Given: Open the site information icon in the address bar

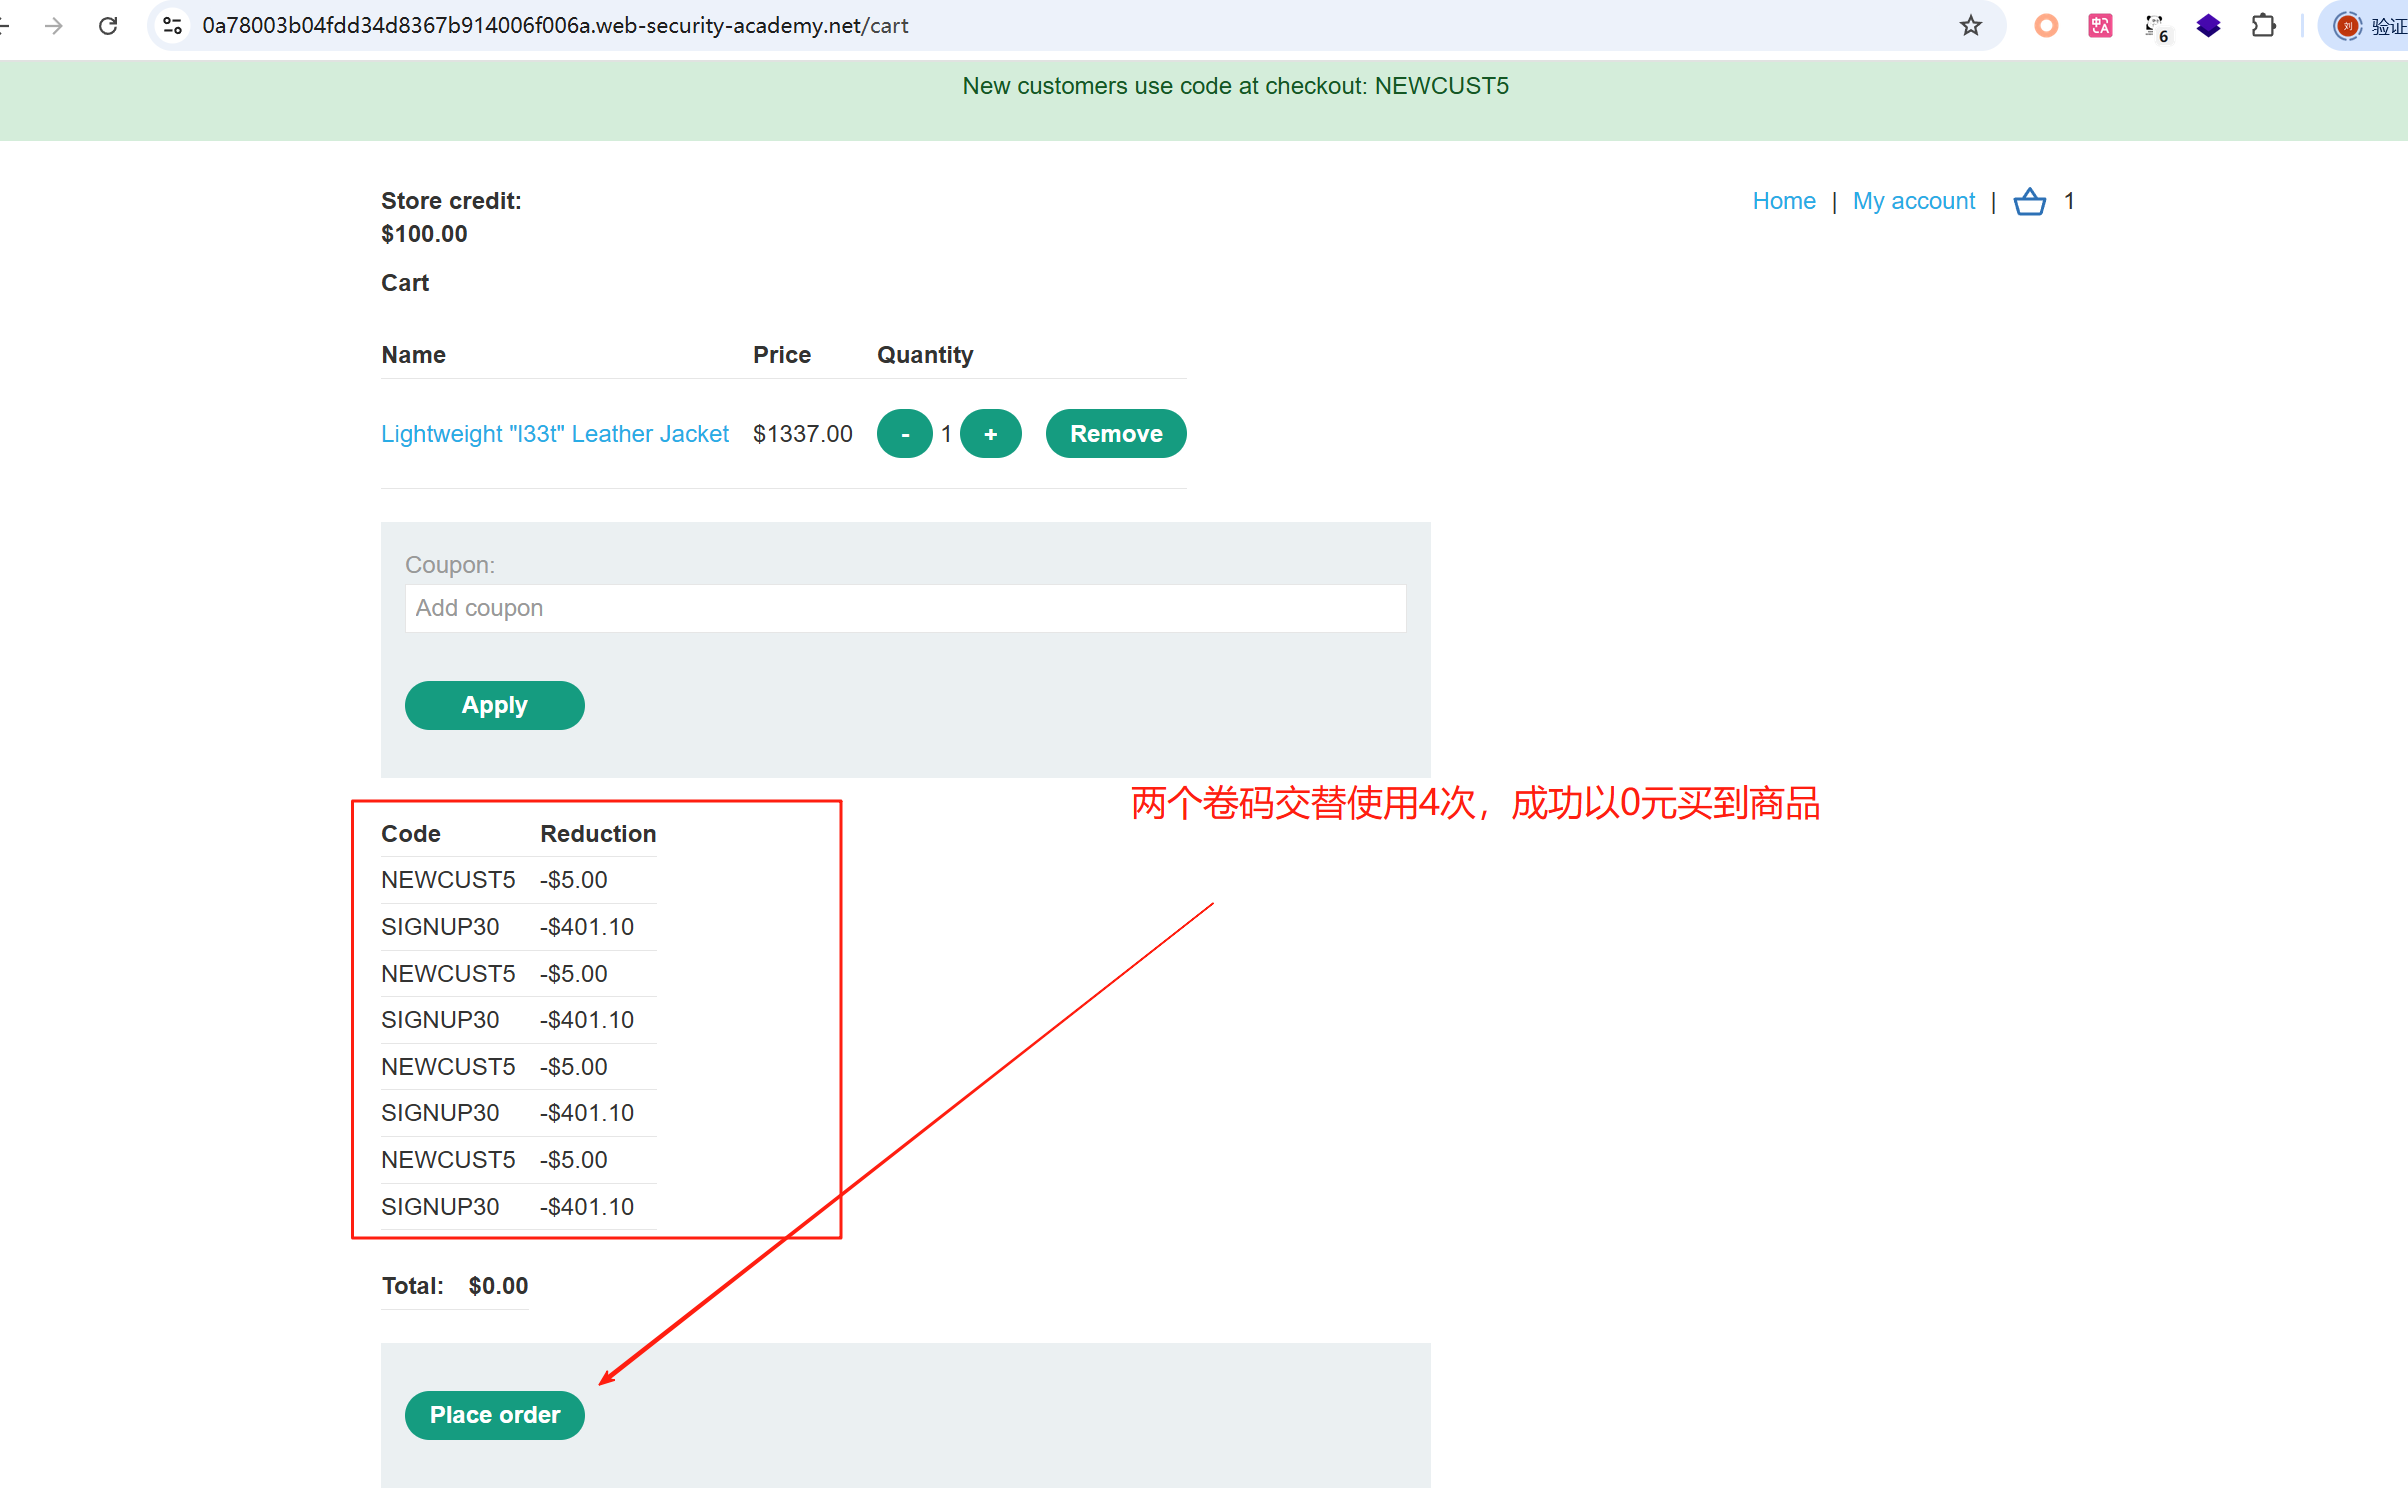Looking at the screenshot, I should [x=172, y=26].
